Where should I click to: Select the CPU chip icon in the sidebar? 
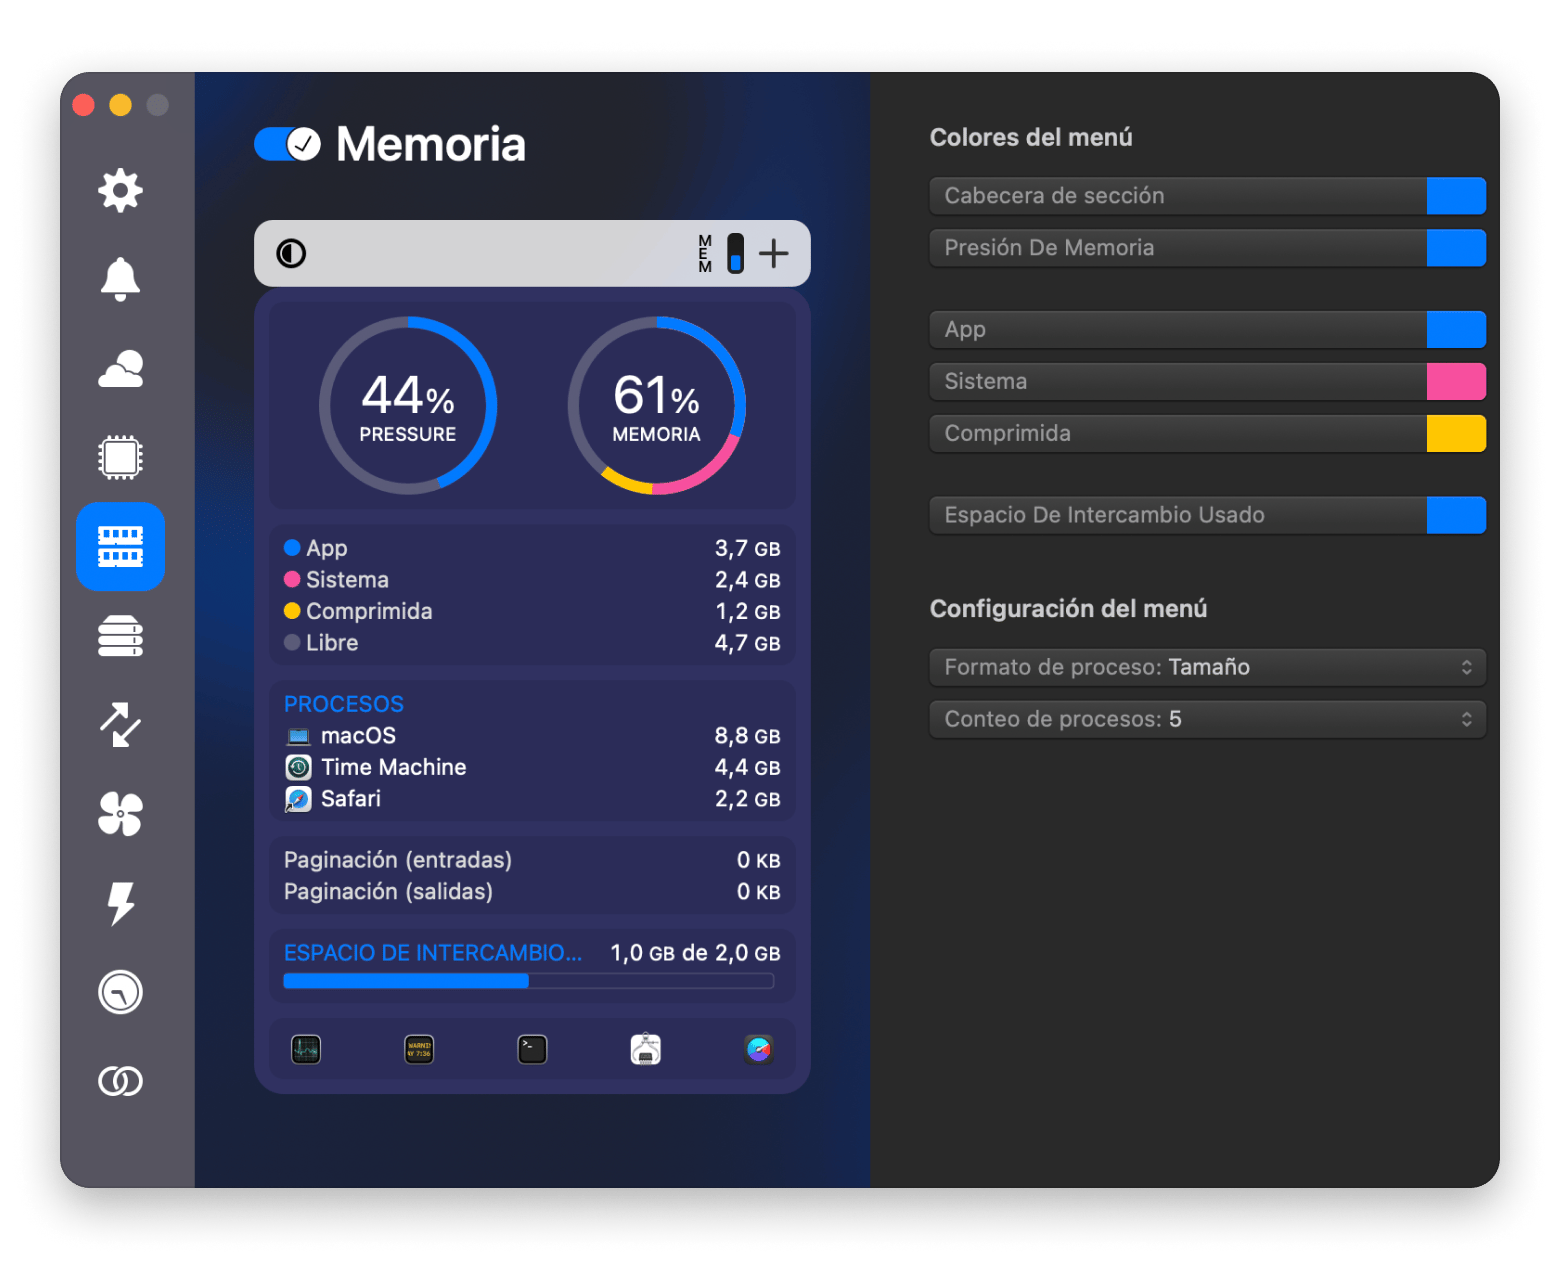click(120, 458)
